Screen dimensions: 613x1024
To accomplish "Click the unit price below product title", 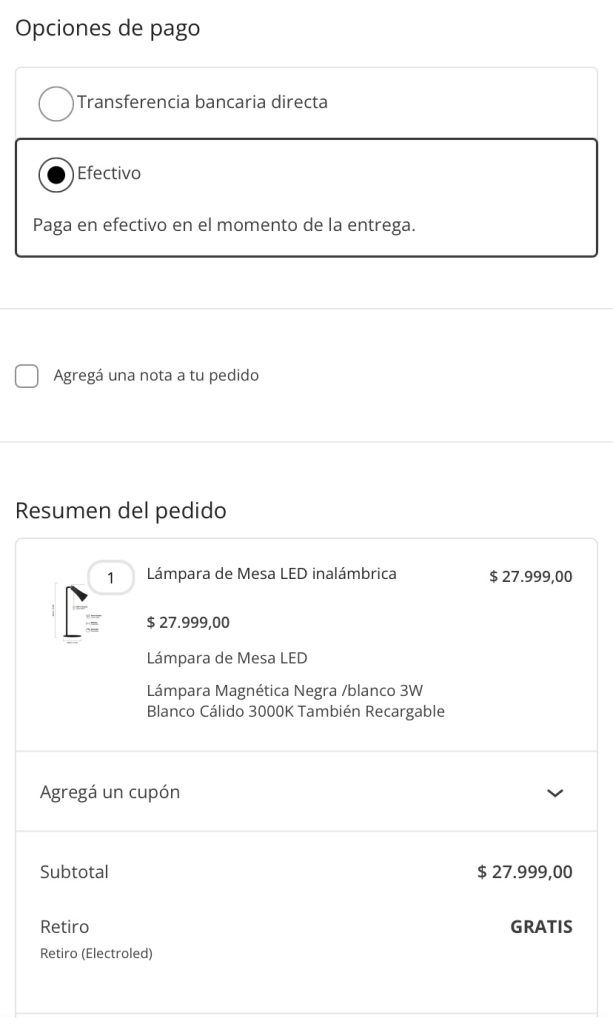I will coord(188,622).
